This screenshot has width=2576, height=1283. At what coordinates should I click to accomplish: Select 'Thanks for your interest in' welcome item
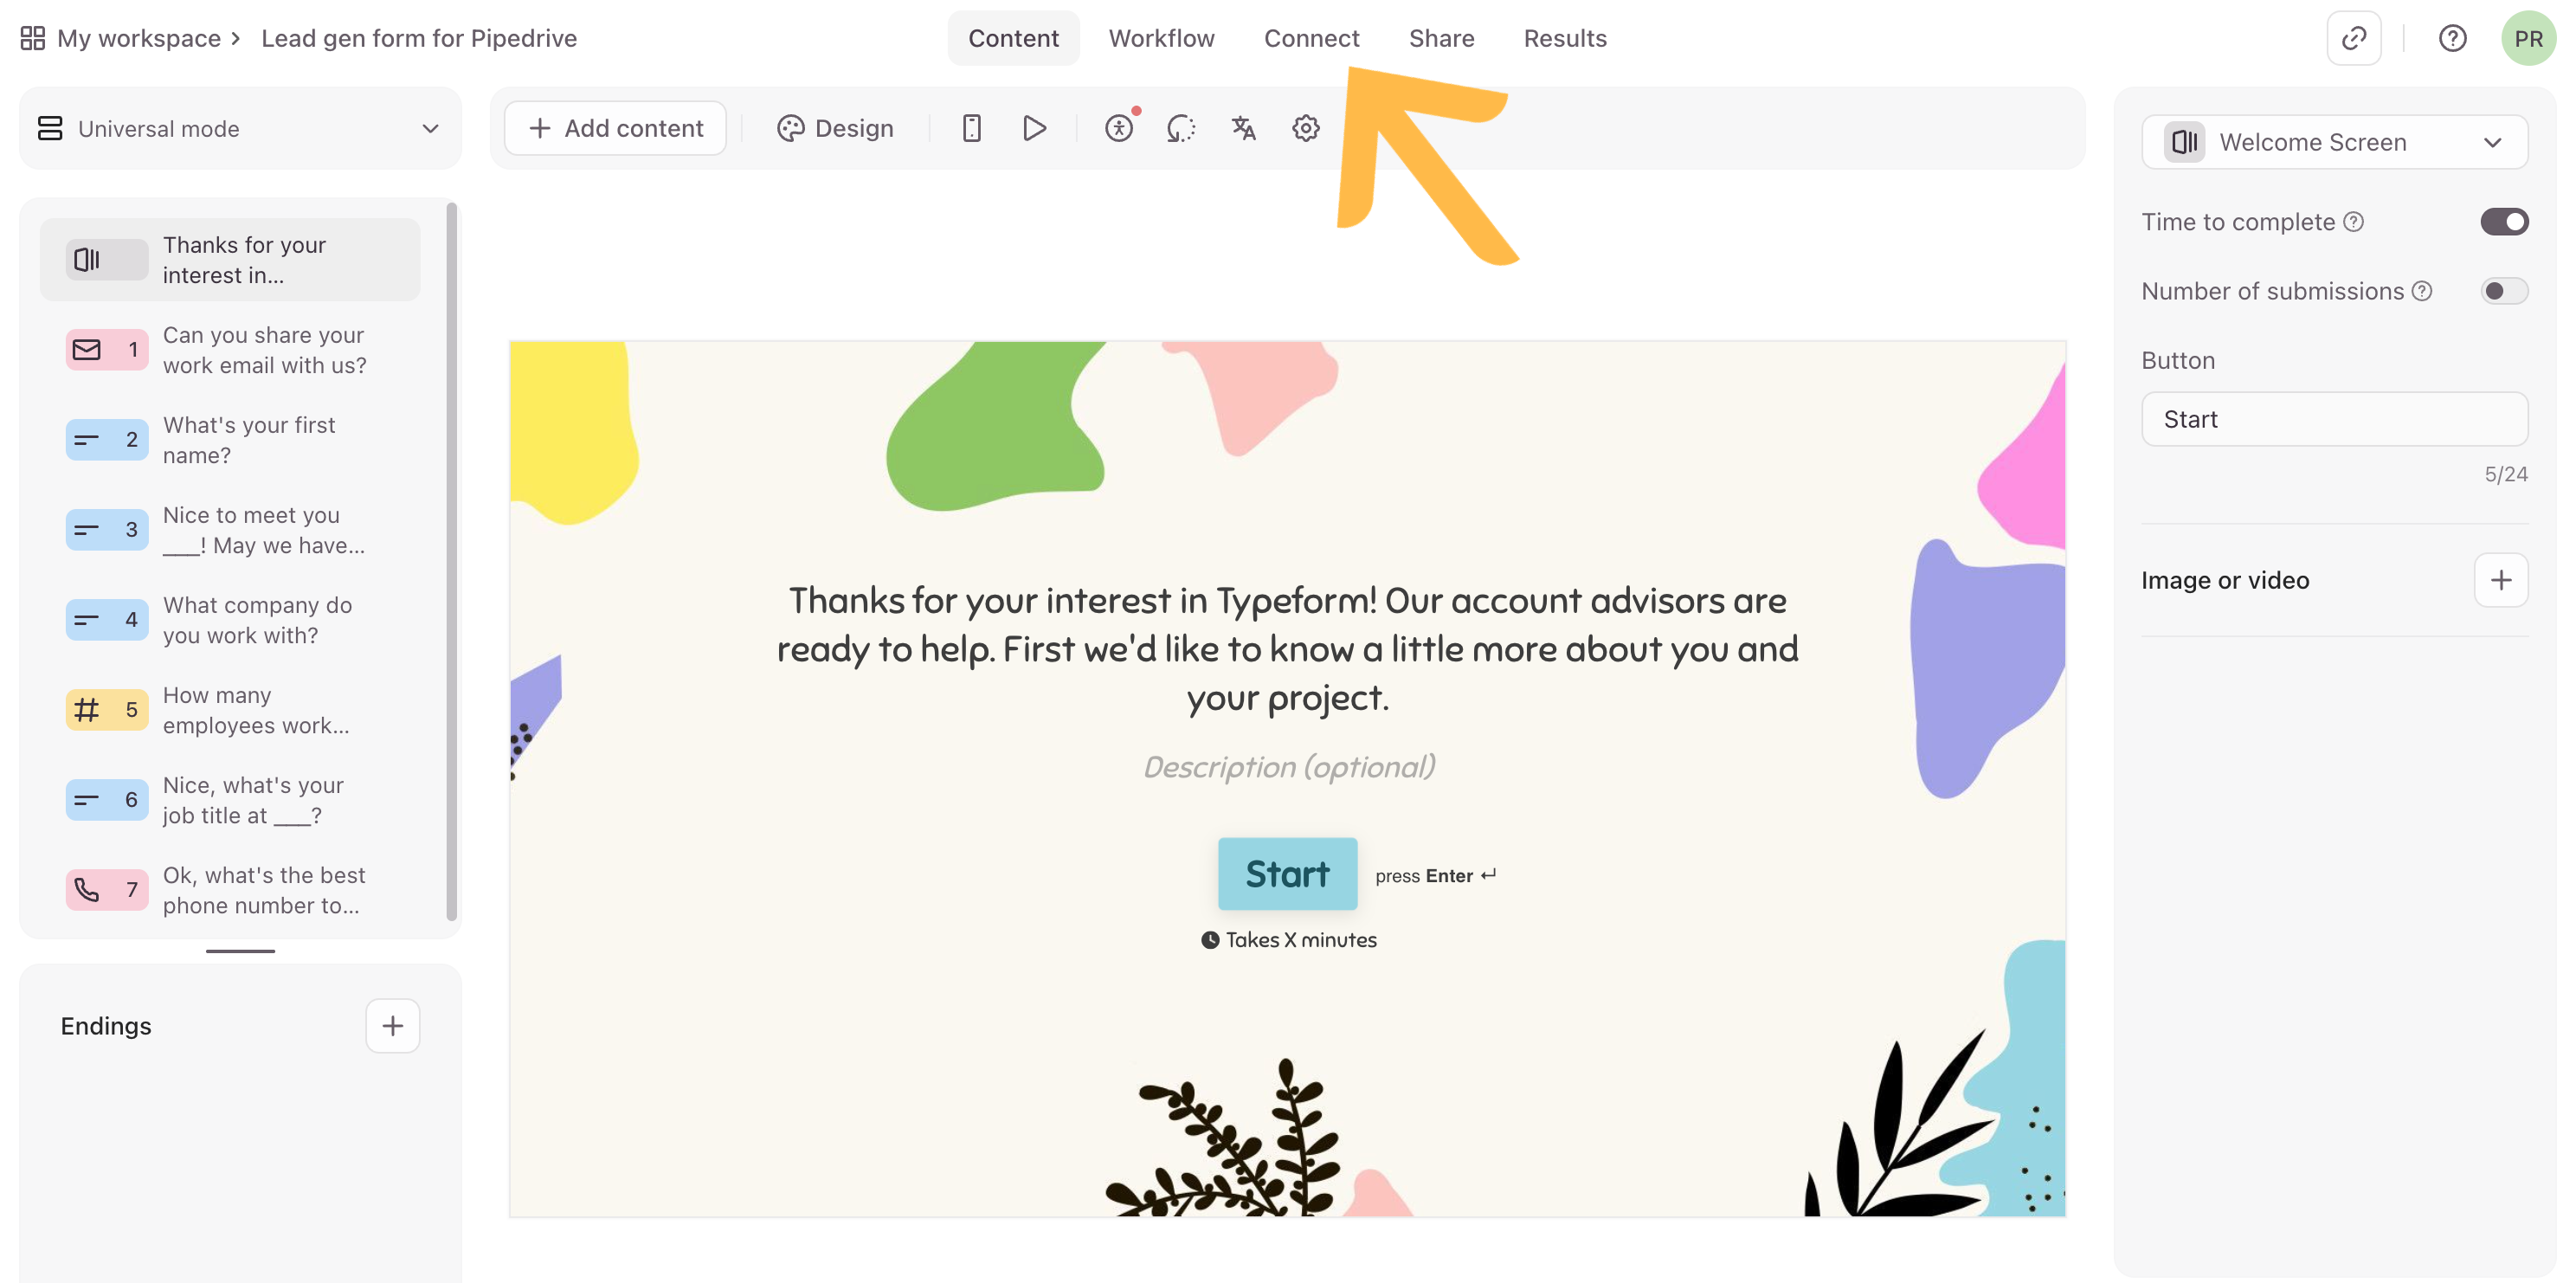click(x=230, y=260)
